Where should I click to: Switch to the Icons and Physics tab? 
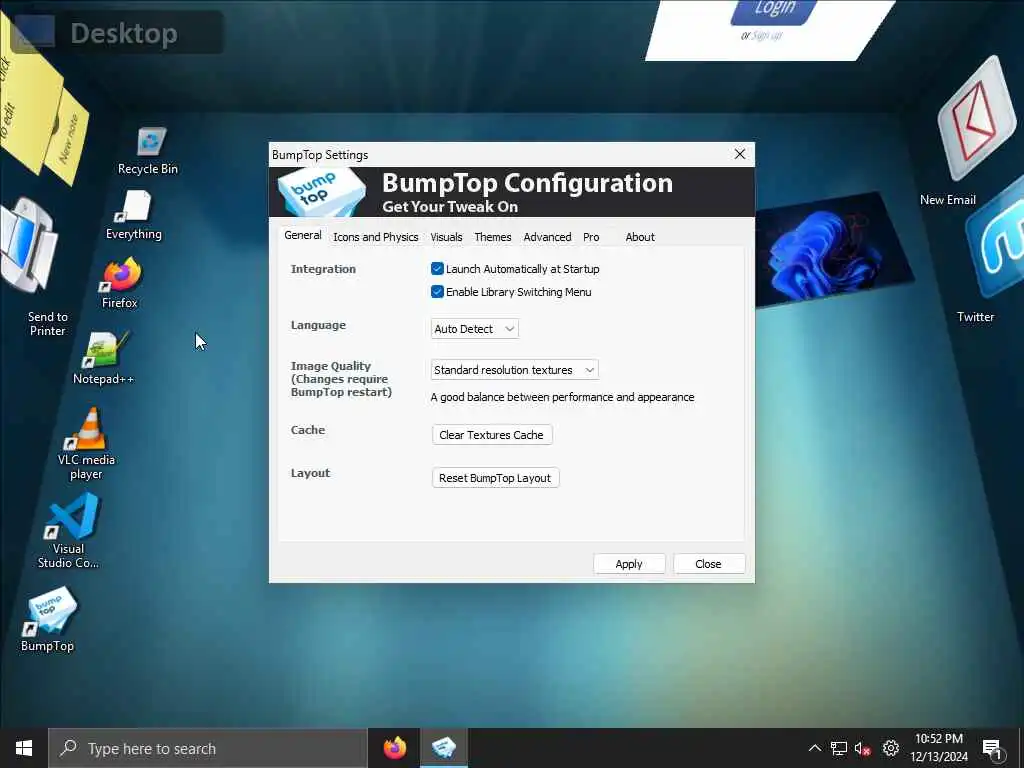(x=376, y=237)
